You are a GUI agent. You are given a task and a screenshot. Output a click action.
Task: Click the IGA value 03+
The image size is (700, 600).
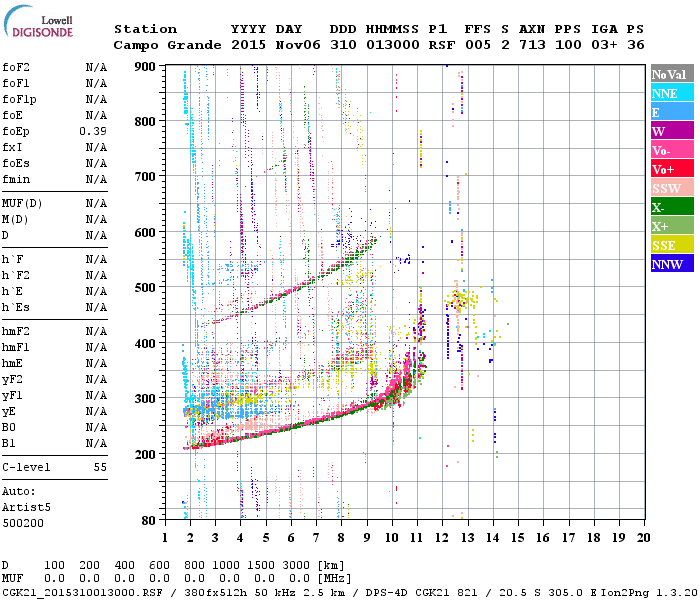[x=604, y=45]
